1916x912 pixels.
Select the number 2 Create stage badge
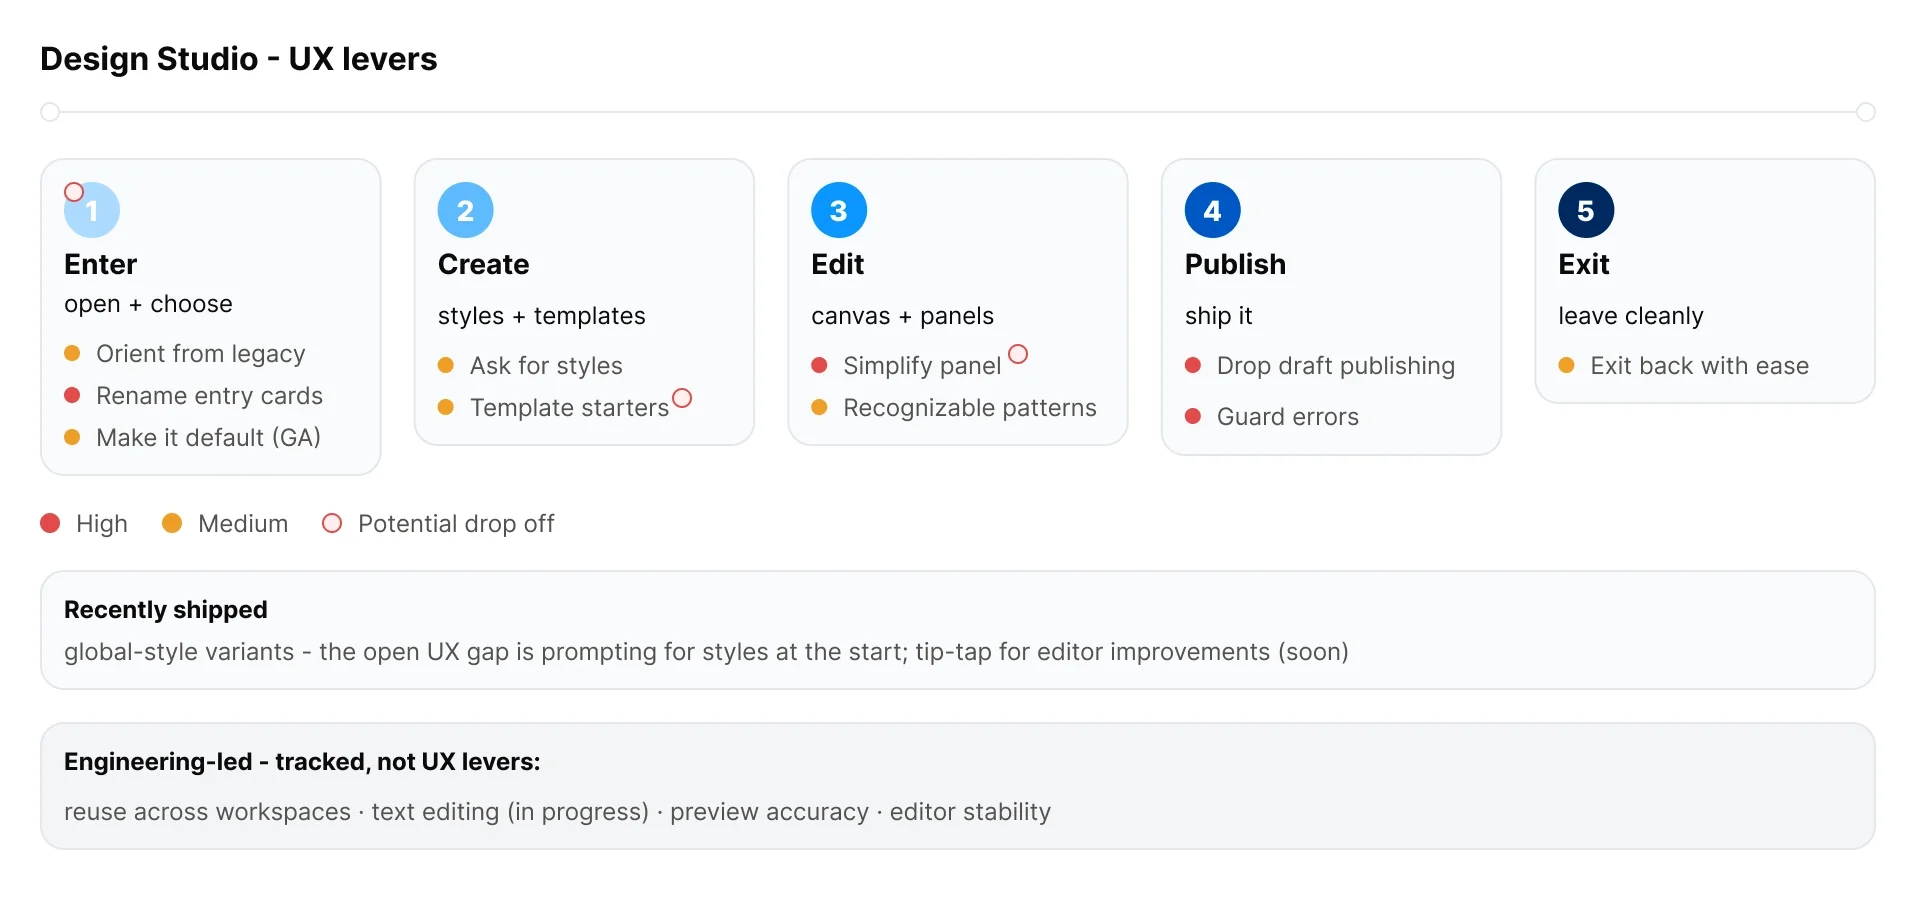(x=466, y=210)
